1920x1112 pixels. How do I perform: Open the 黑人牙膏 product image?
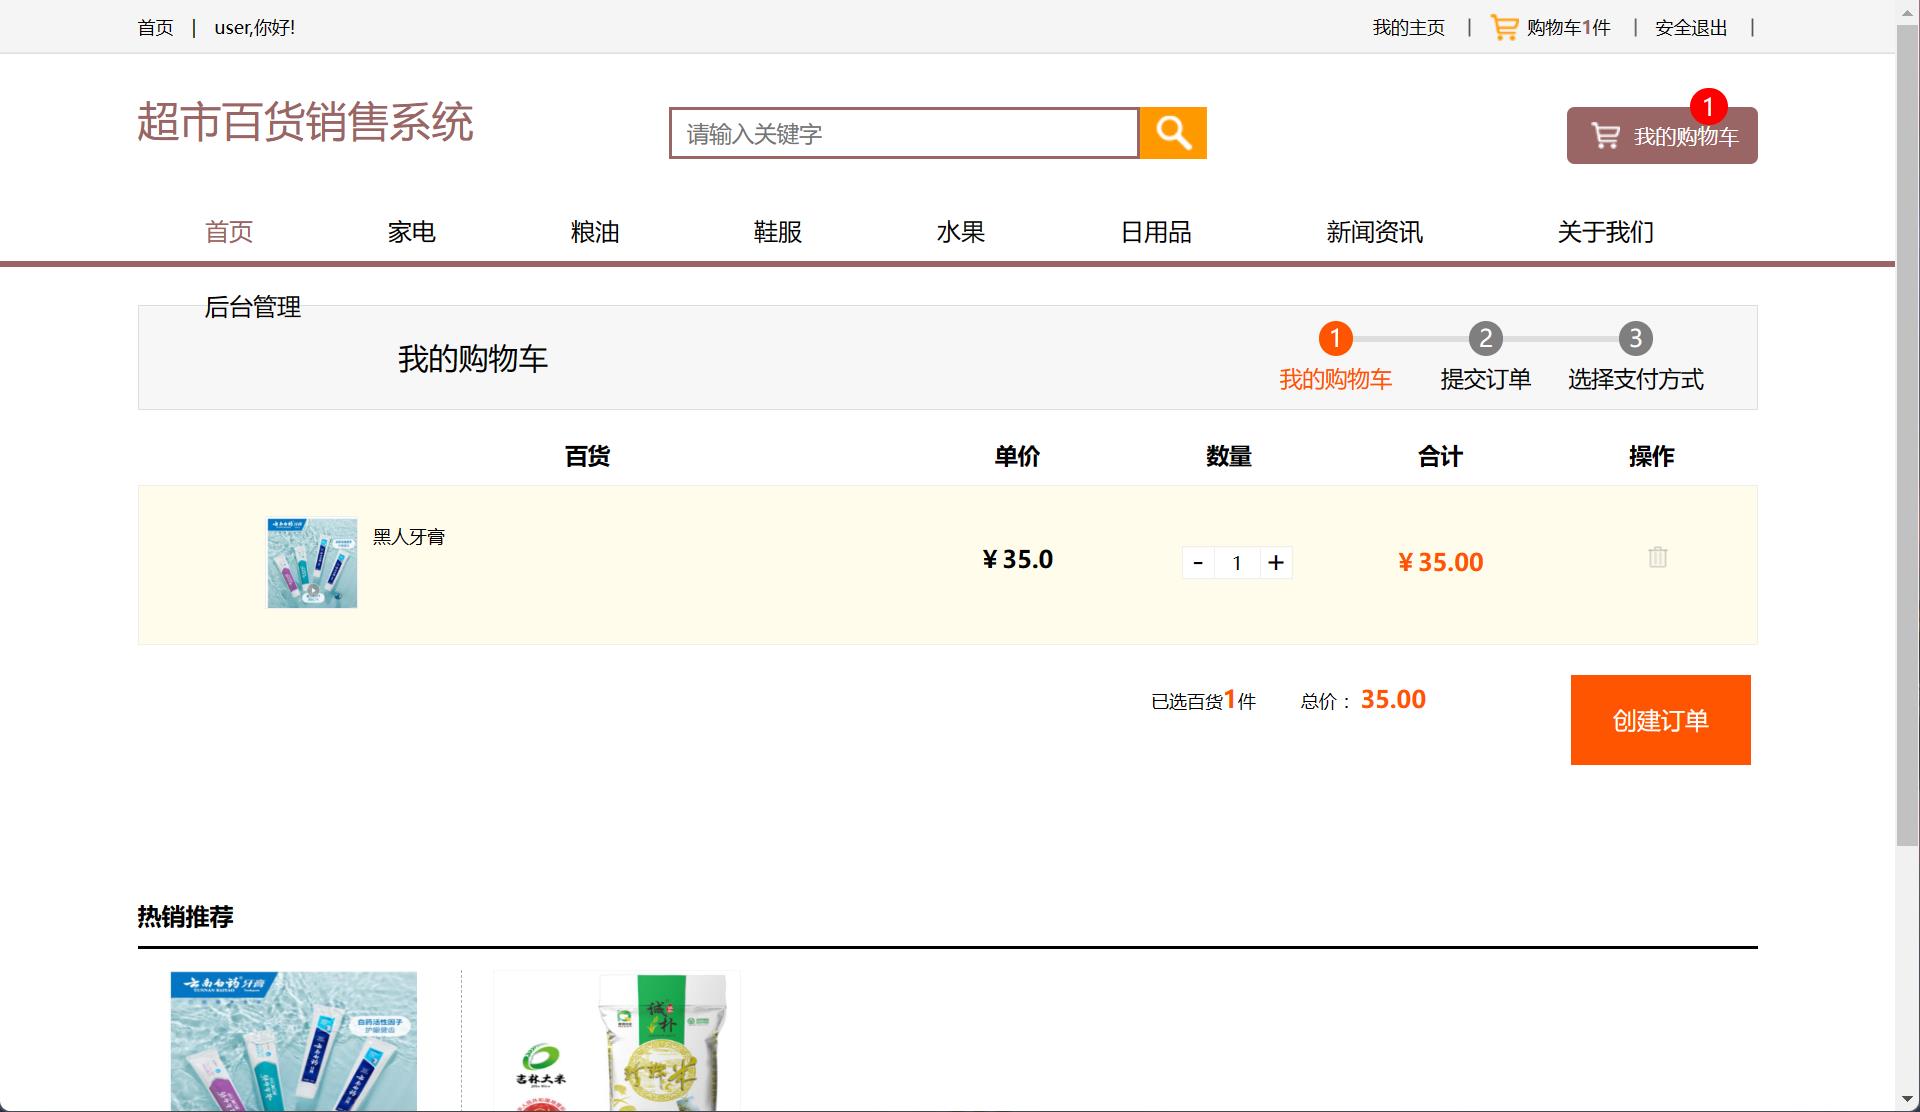pos(311,562)
